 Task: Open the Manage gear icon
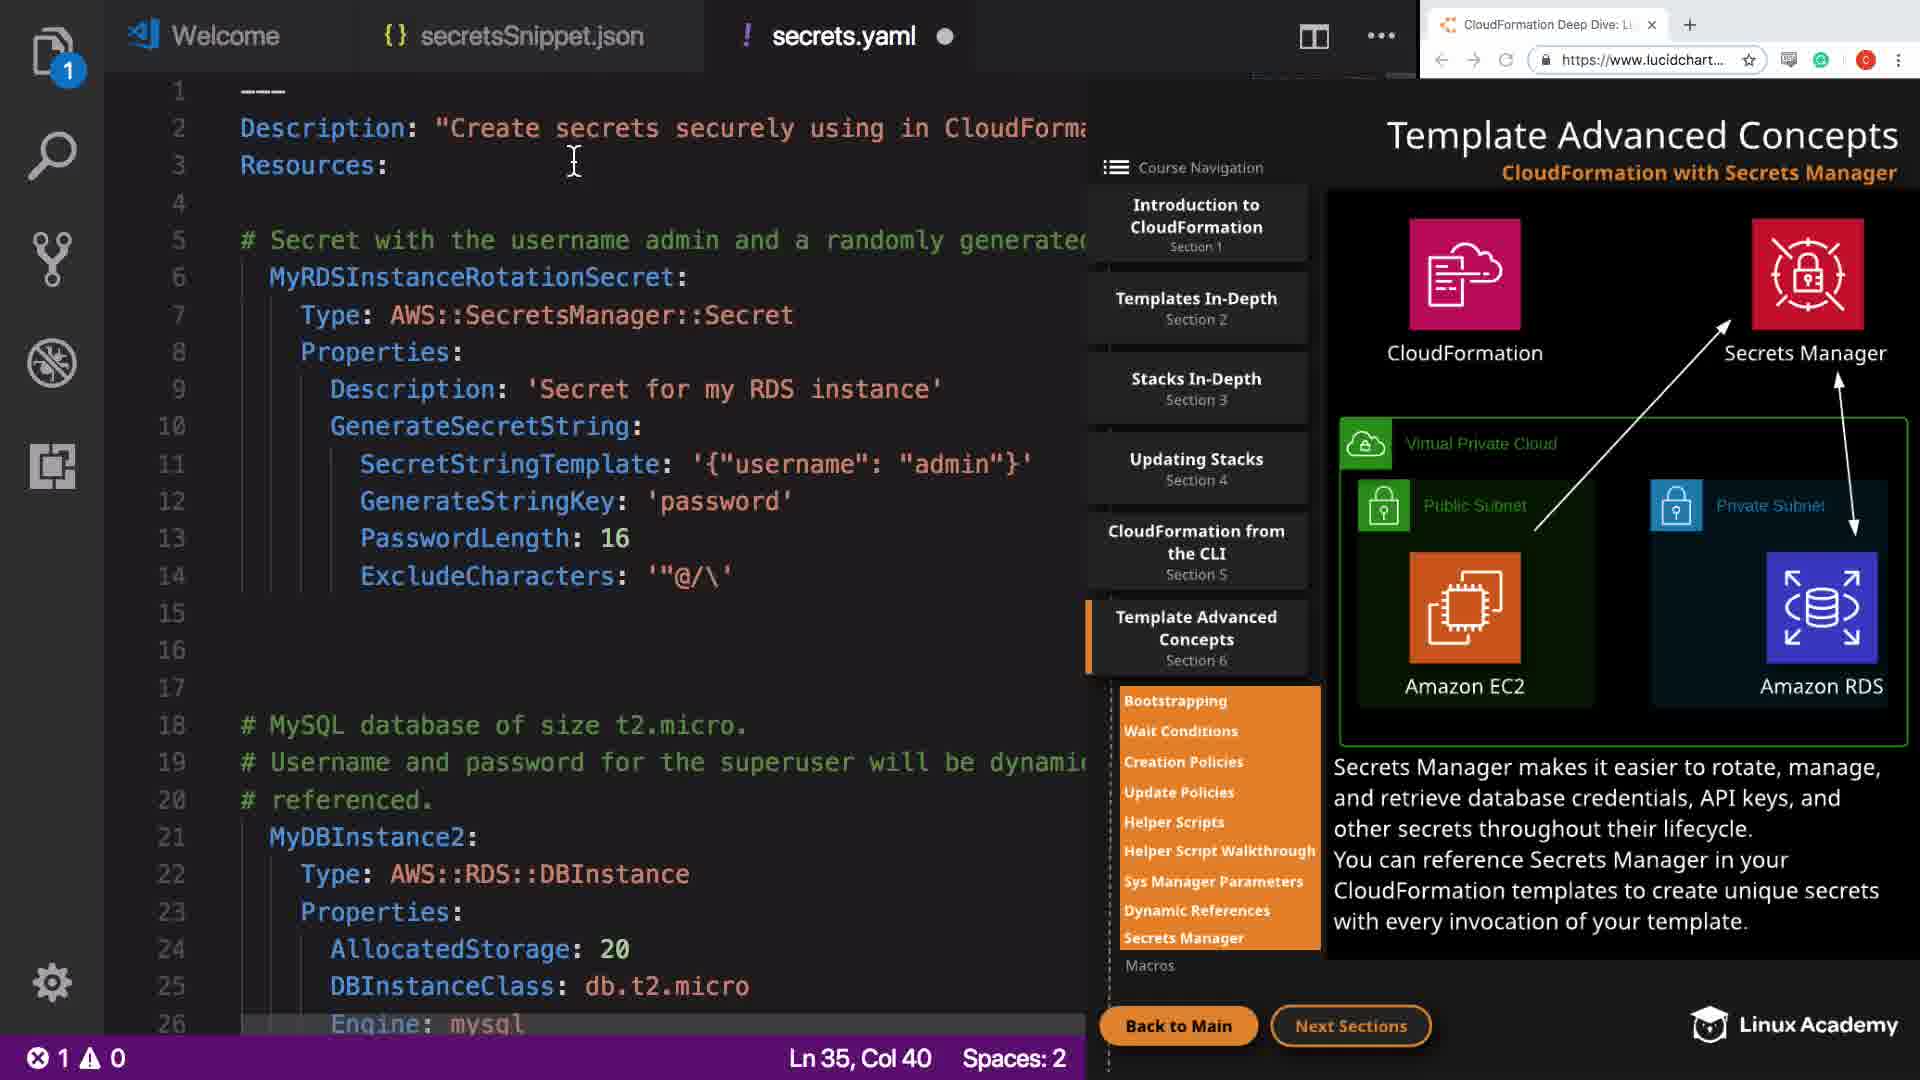pyautogui.click(x=52, y=983)
